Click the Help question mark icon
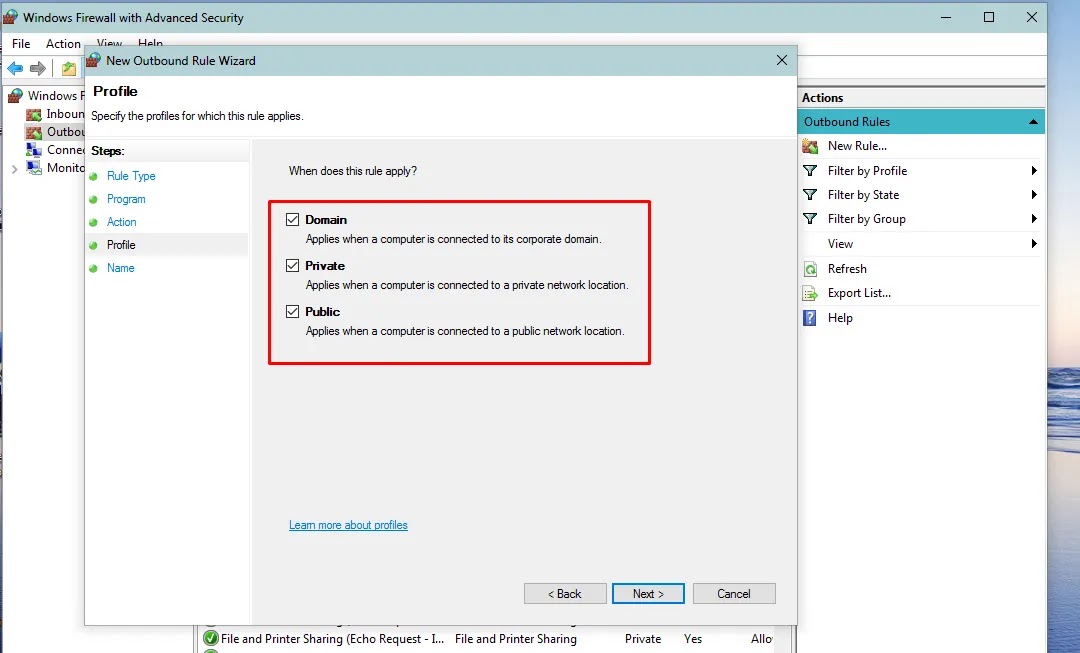This screenshot has height=653, width=1080. point(810,318)
